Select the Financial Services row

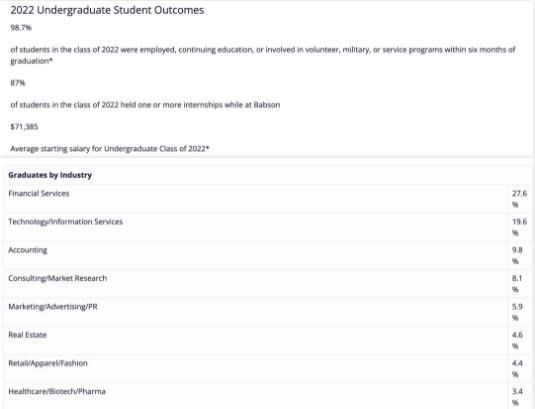click(x=268, y=199)
